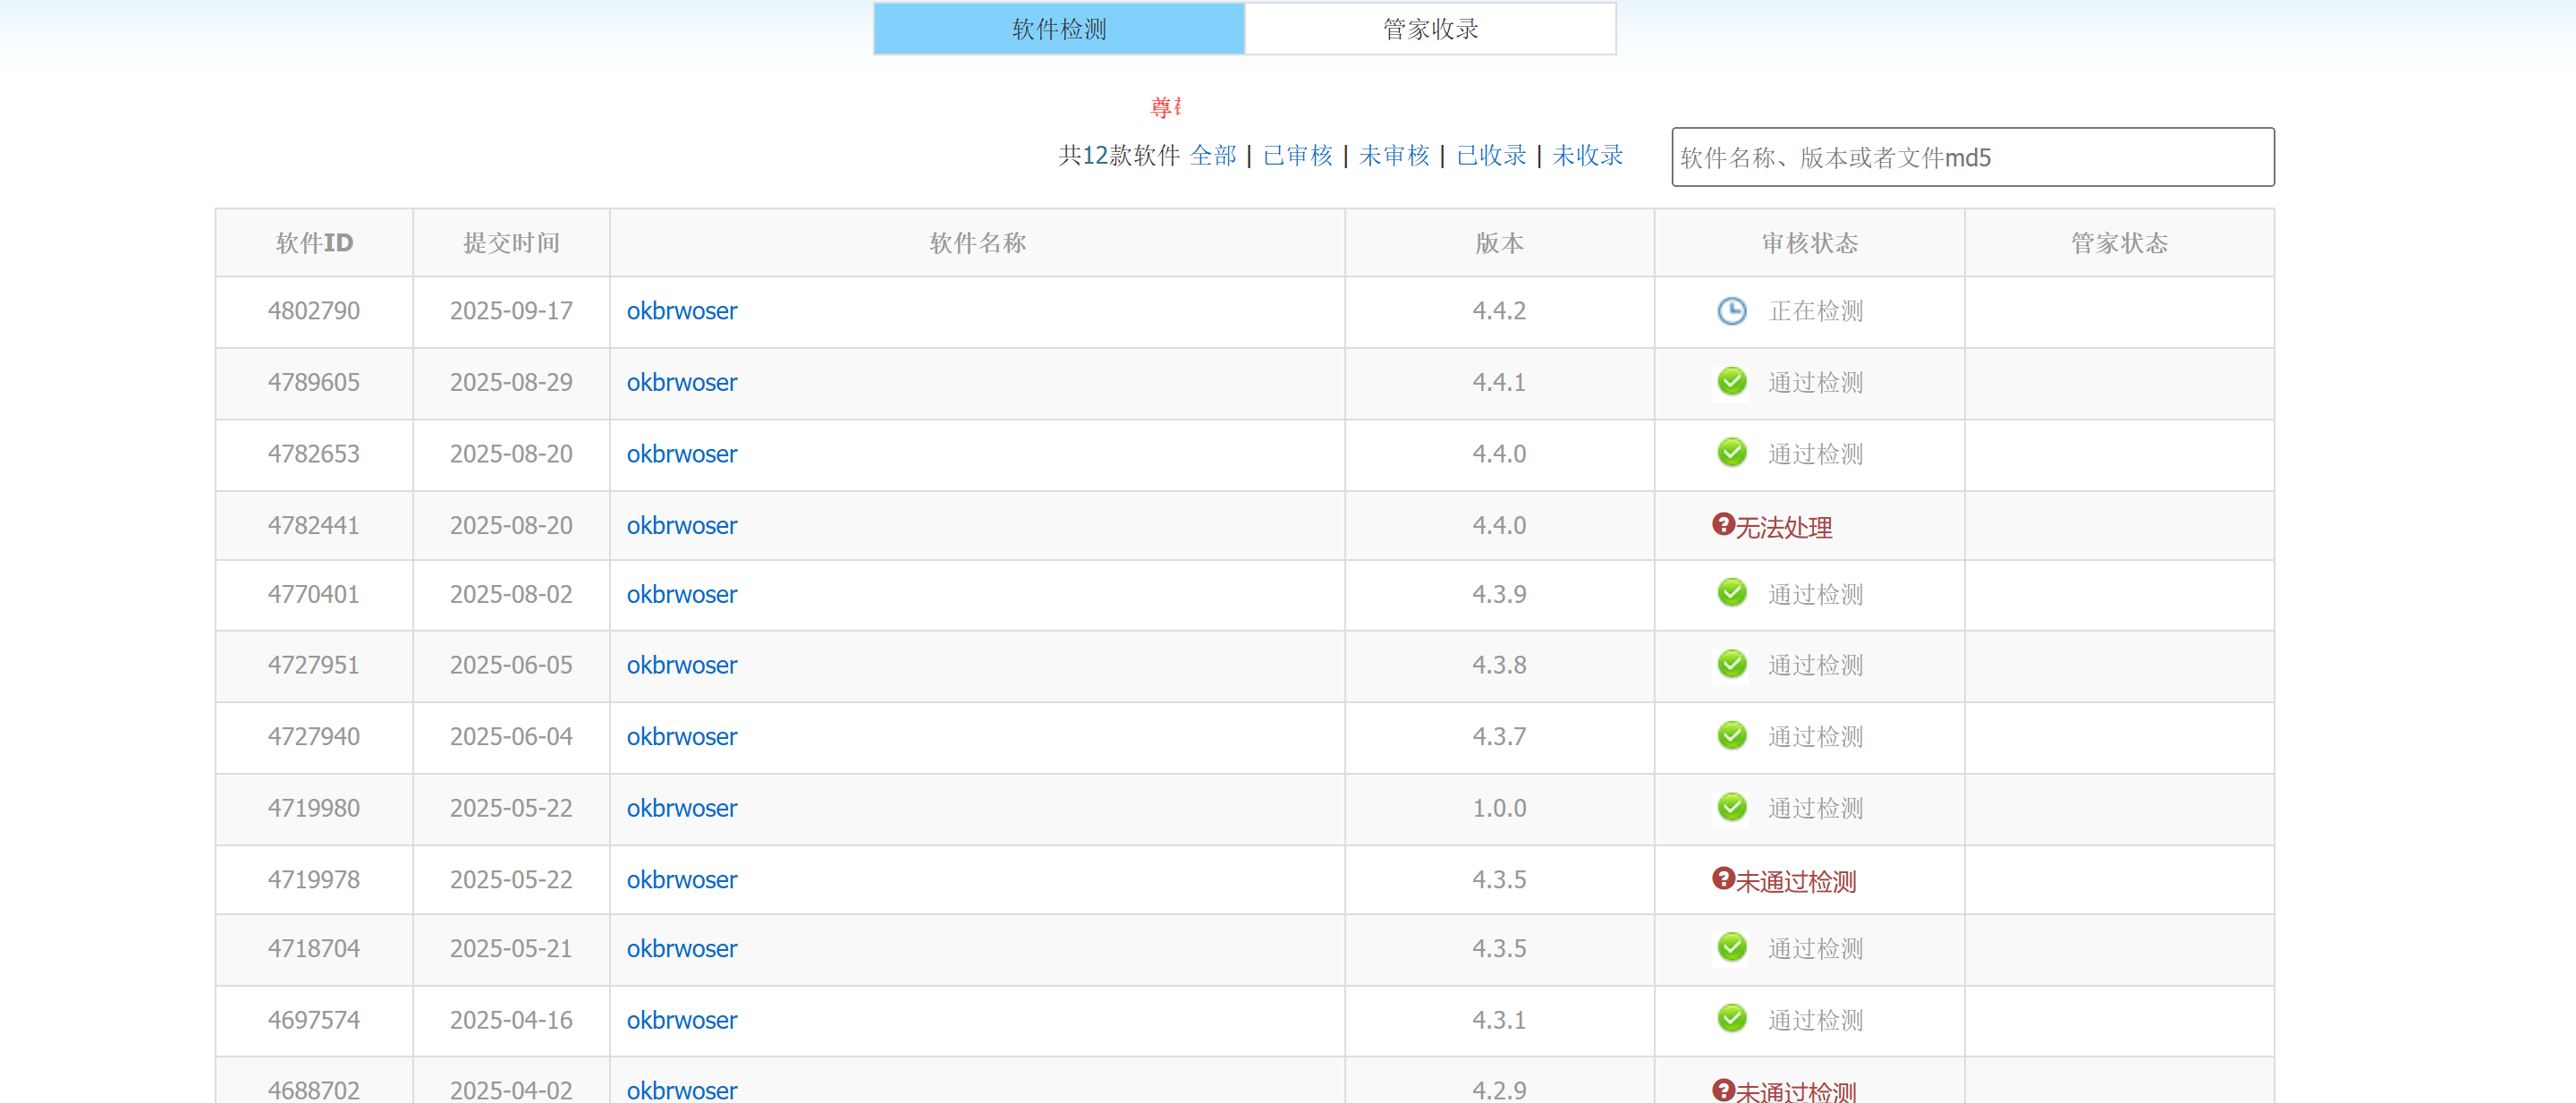Filter list by 已审核
Viewport: 2576px width, 1103px height.
coord(1297,156)
